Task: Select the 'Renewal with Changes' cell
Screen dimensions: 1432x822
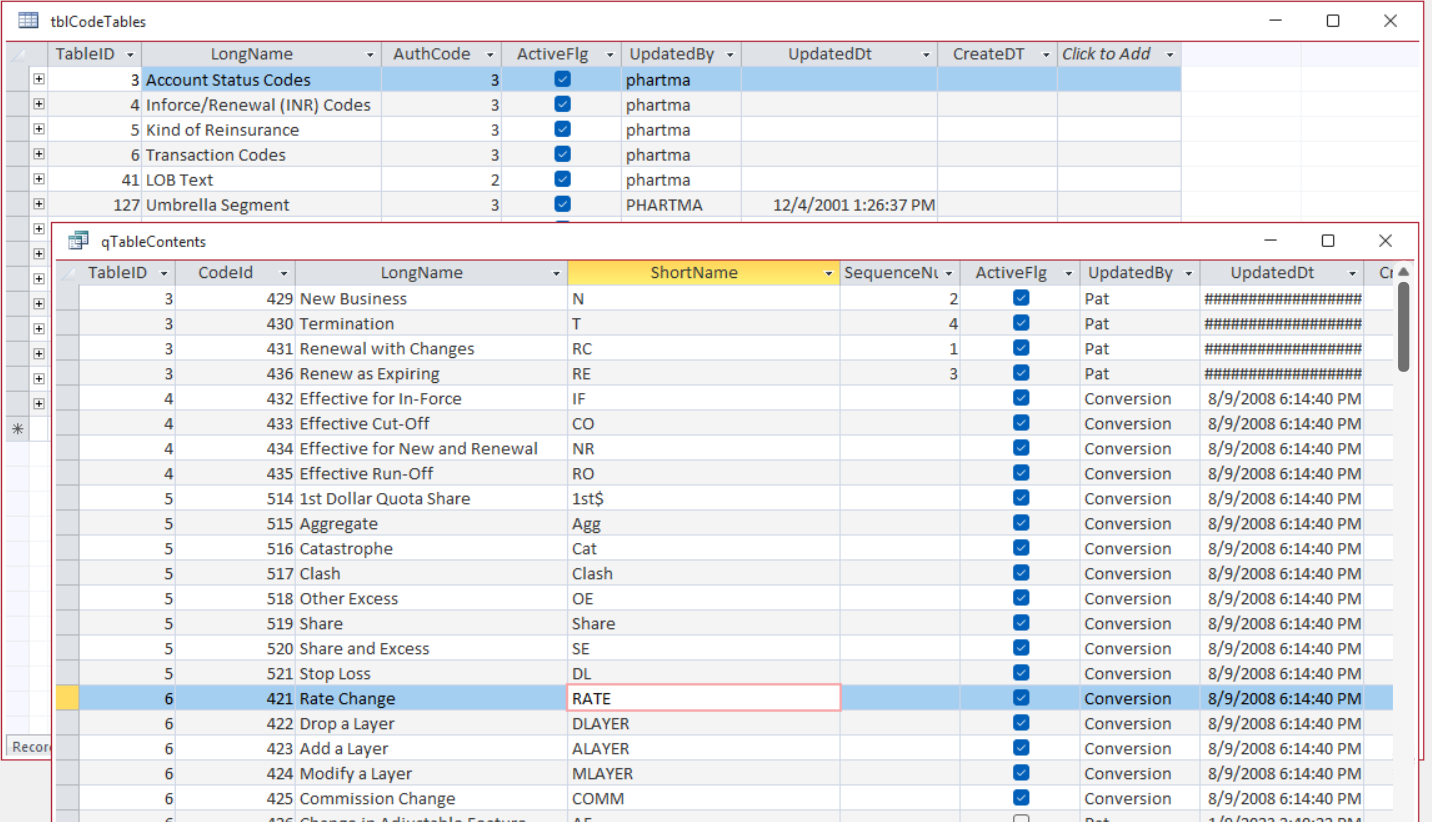Action: pyautogui.click(x=431, y=348)
